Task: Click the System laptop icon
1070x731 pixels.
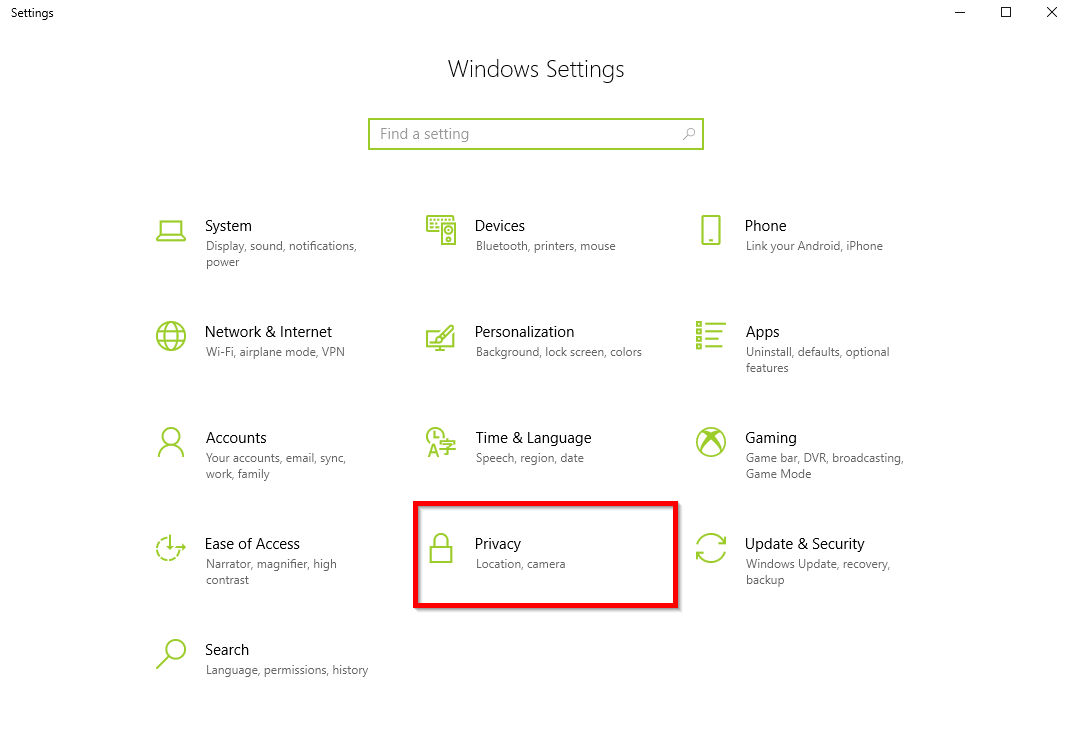Action: pyautogui.click(x=171, y=230)
